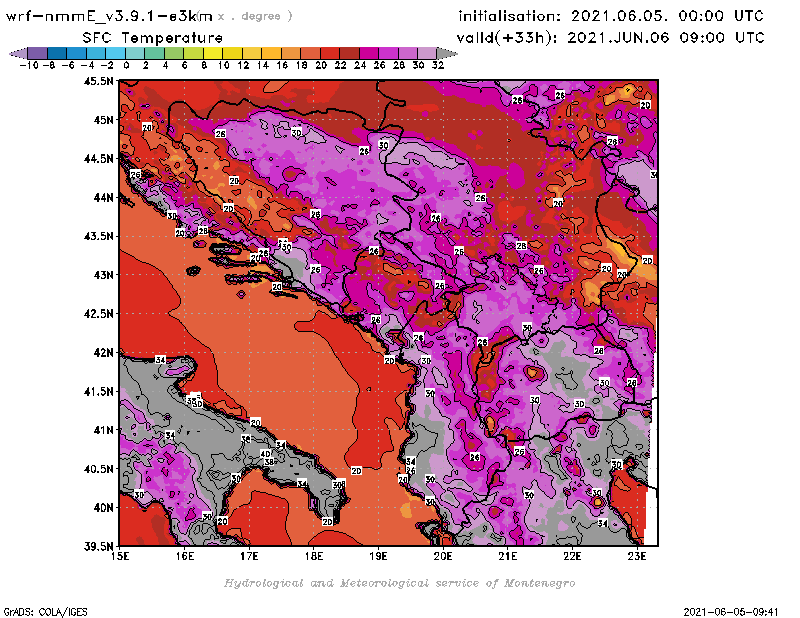Image resolution: width=800 pixels, height=618 pixels.
Task: Select the 41.5N latitude axis label
Action: point(98,391)
